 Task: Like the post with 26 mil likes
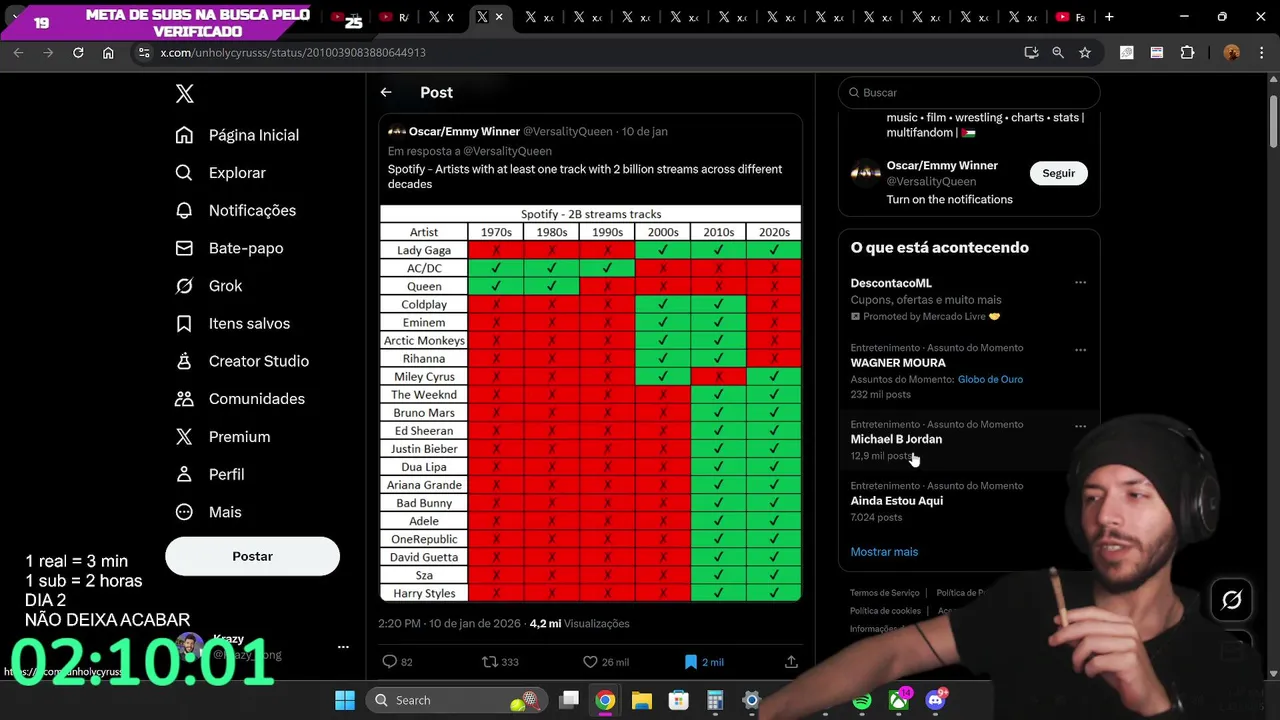590,662
